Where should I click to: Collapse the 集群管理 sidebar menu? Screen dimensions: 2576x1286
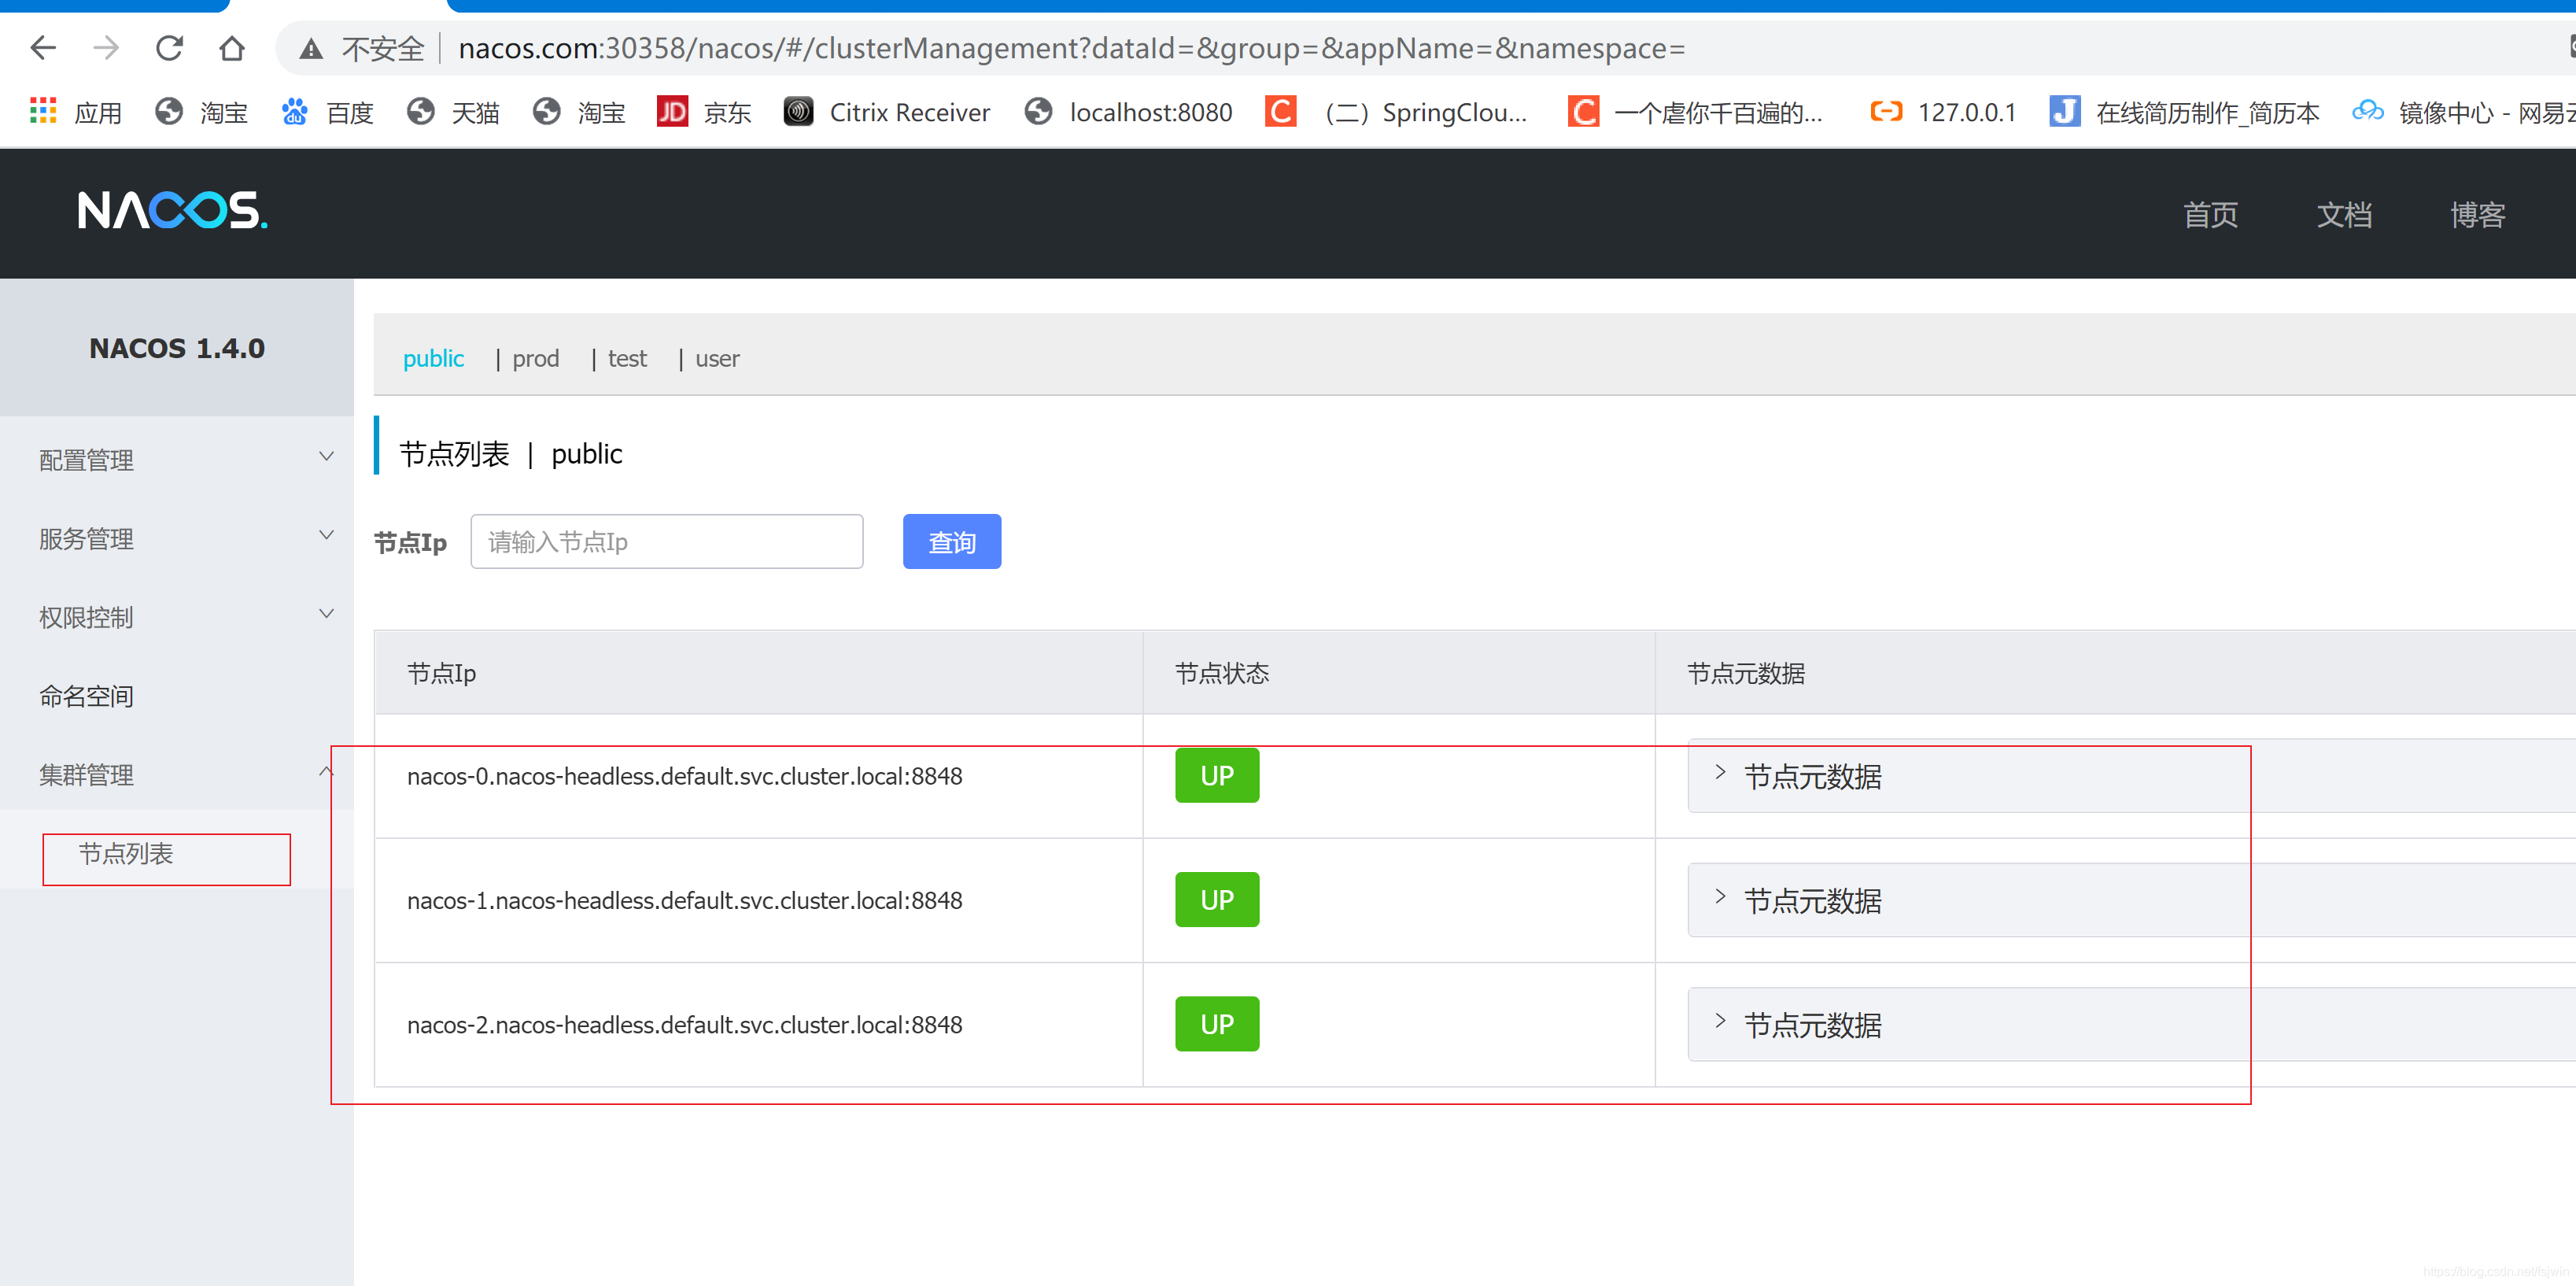coord(177,775)
